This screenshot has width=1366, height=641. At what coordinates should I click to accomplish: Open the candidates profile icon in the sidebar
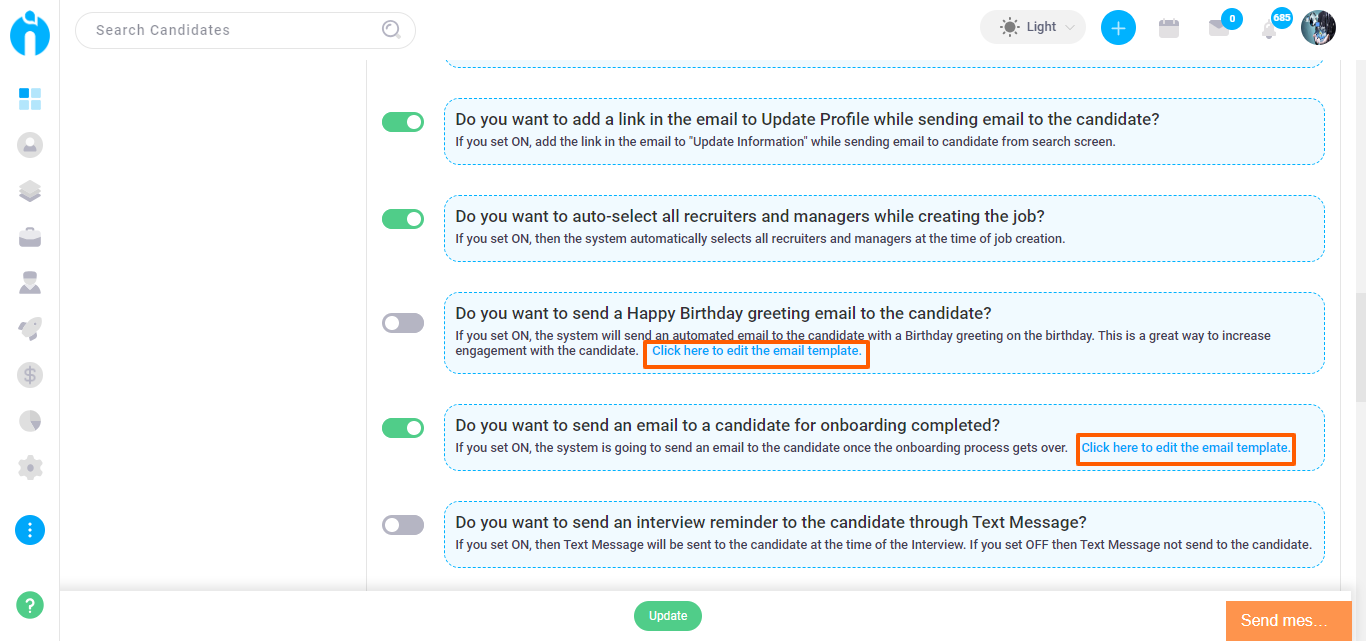[30, 145]
